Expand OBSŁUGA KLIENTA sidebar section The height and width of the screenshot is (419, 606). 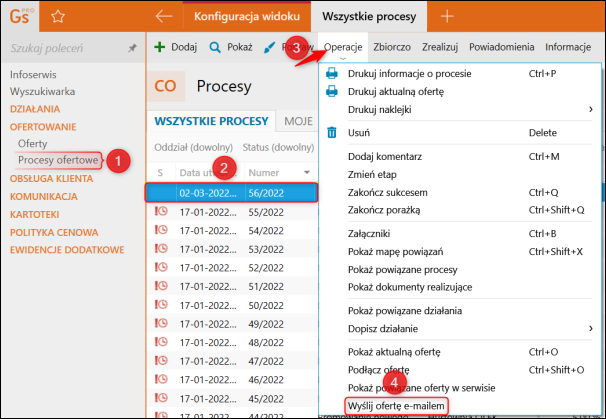(x=51, y=179)
